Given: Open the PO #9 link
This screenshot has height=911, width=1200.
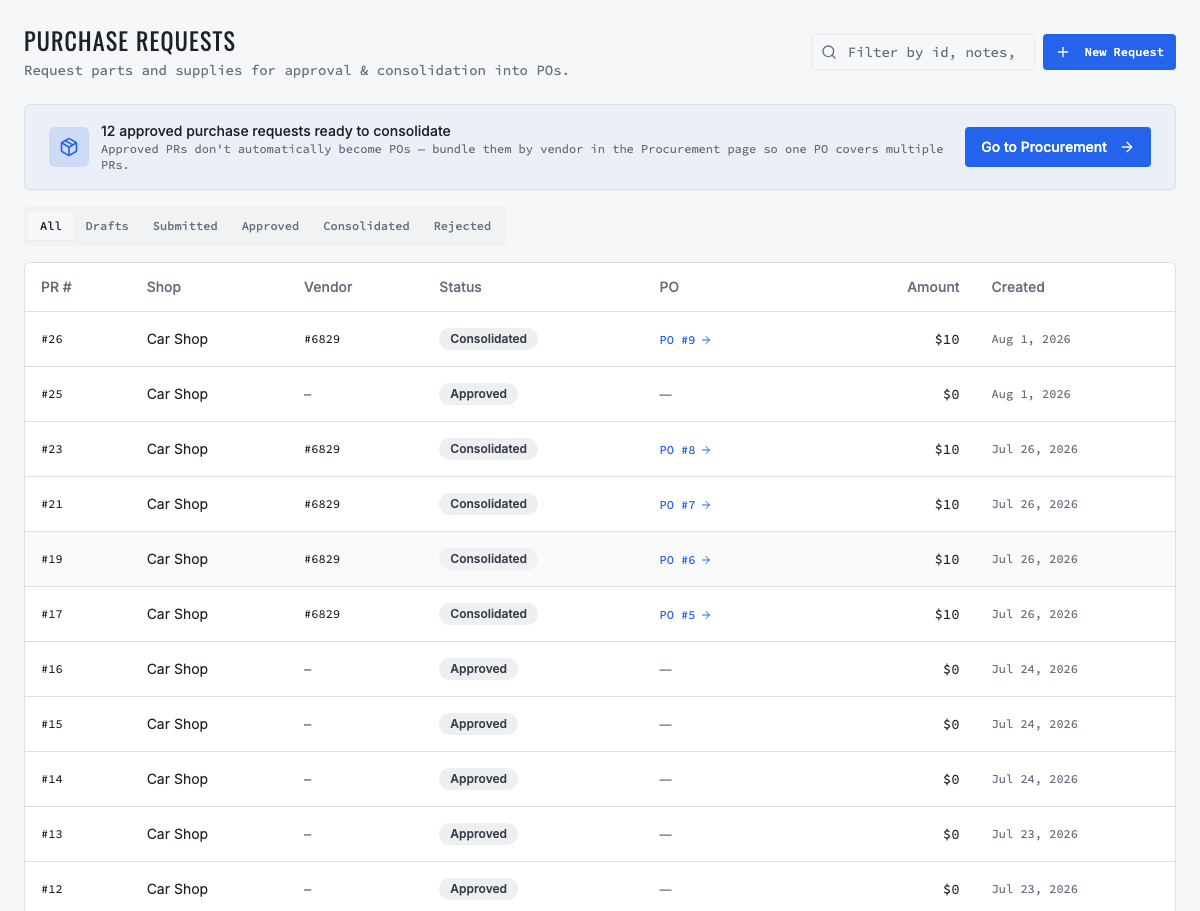Looking at the screenshot, I should (x=685, y=340).
